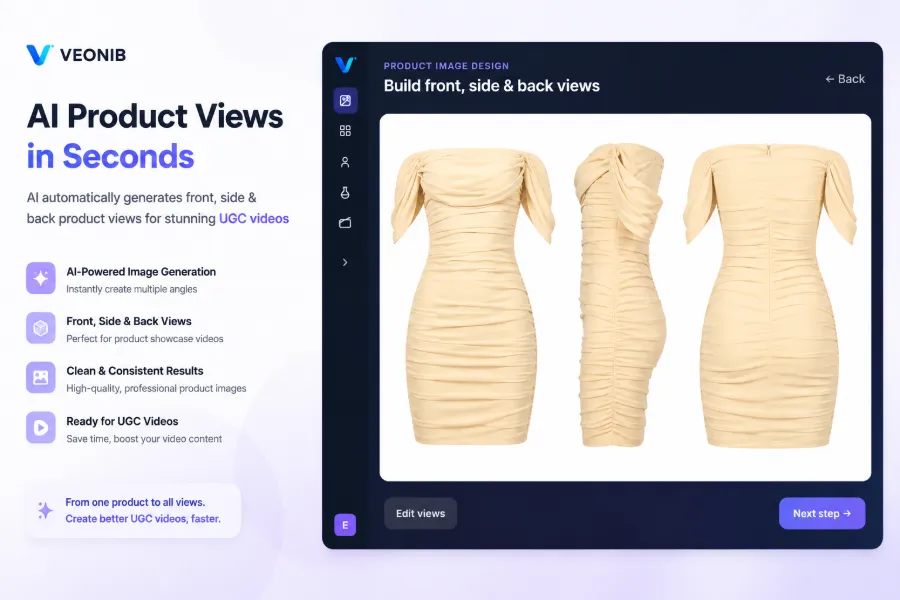The height and width of the screenshot is (600, 900).
Task: Open the product image design sidebar icon
Action: (345, 100)
